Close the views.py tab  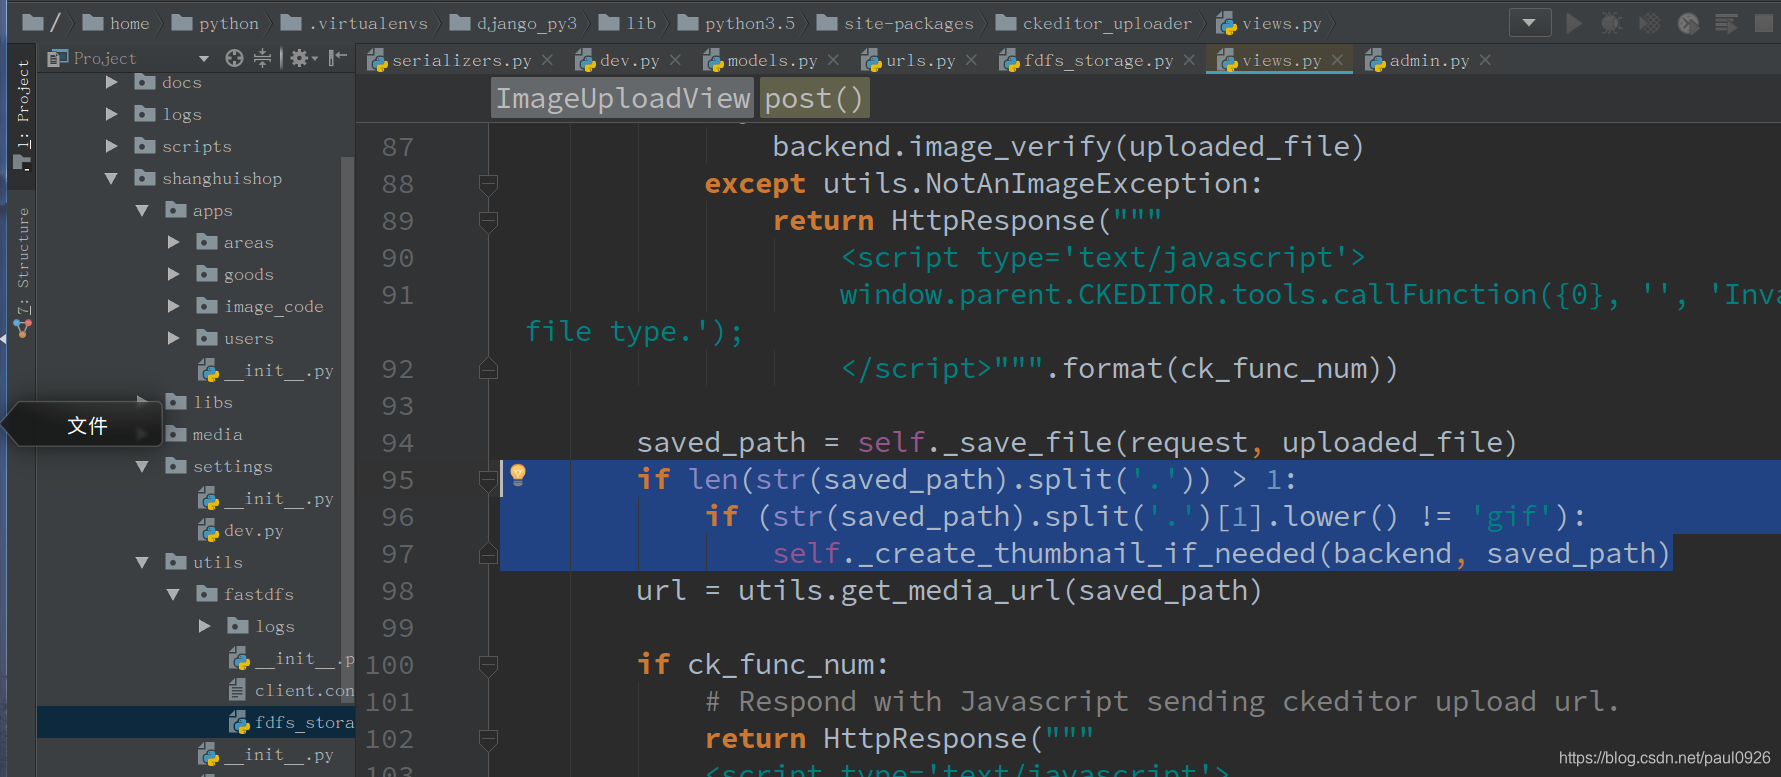tap(1337, 60)
